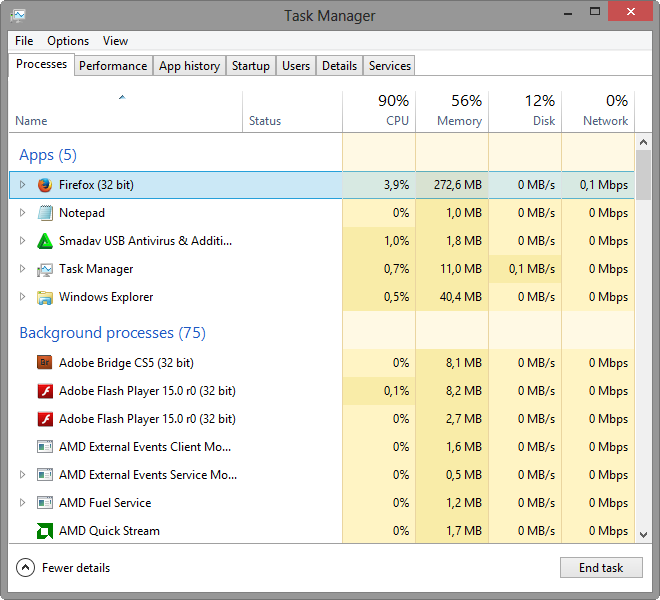Switch to the App history tab
The image size is (660, 600).
(x=189, y=66)
